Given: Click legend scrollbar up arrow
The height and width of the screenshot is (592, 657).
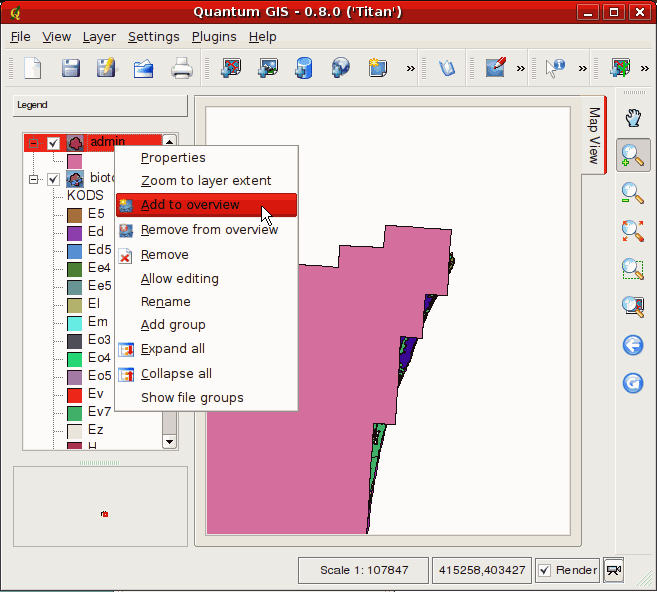Looking at the screenshot, I should (x=169, y=141).
